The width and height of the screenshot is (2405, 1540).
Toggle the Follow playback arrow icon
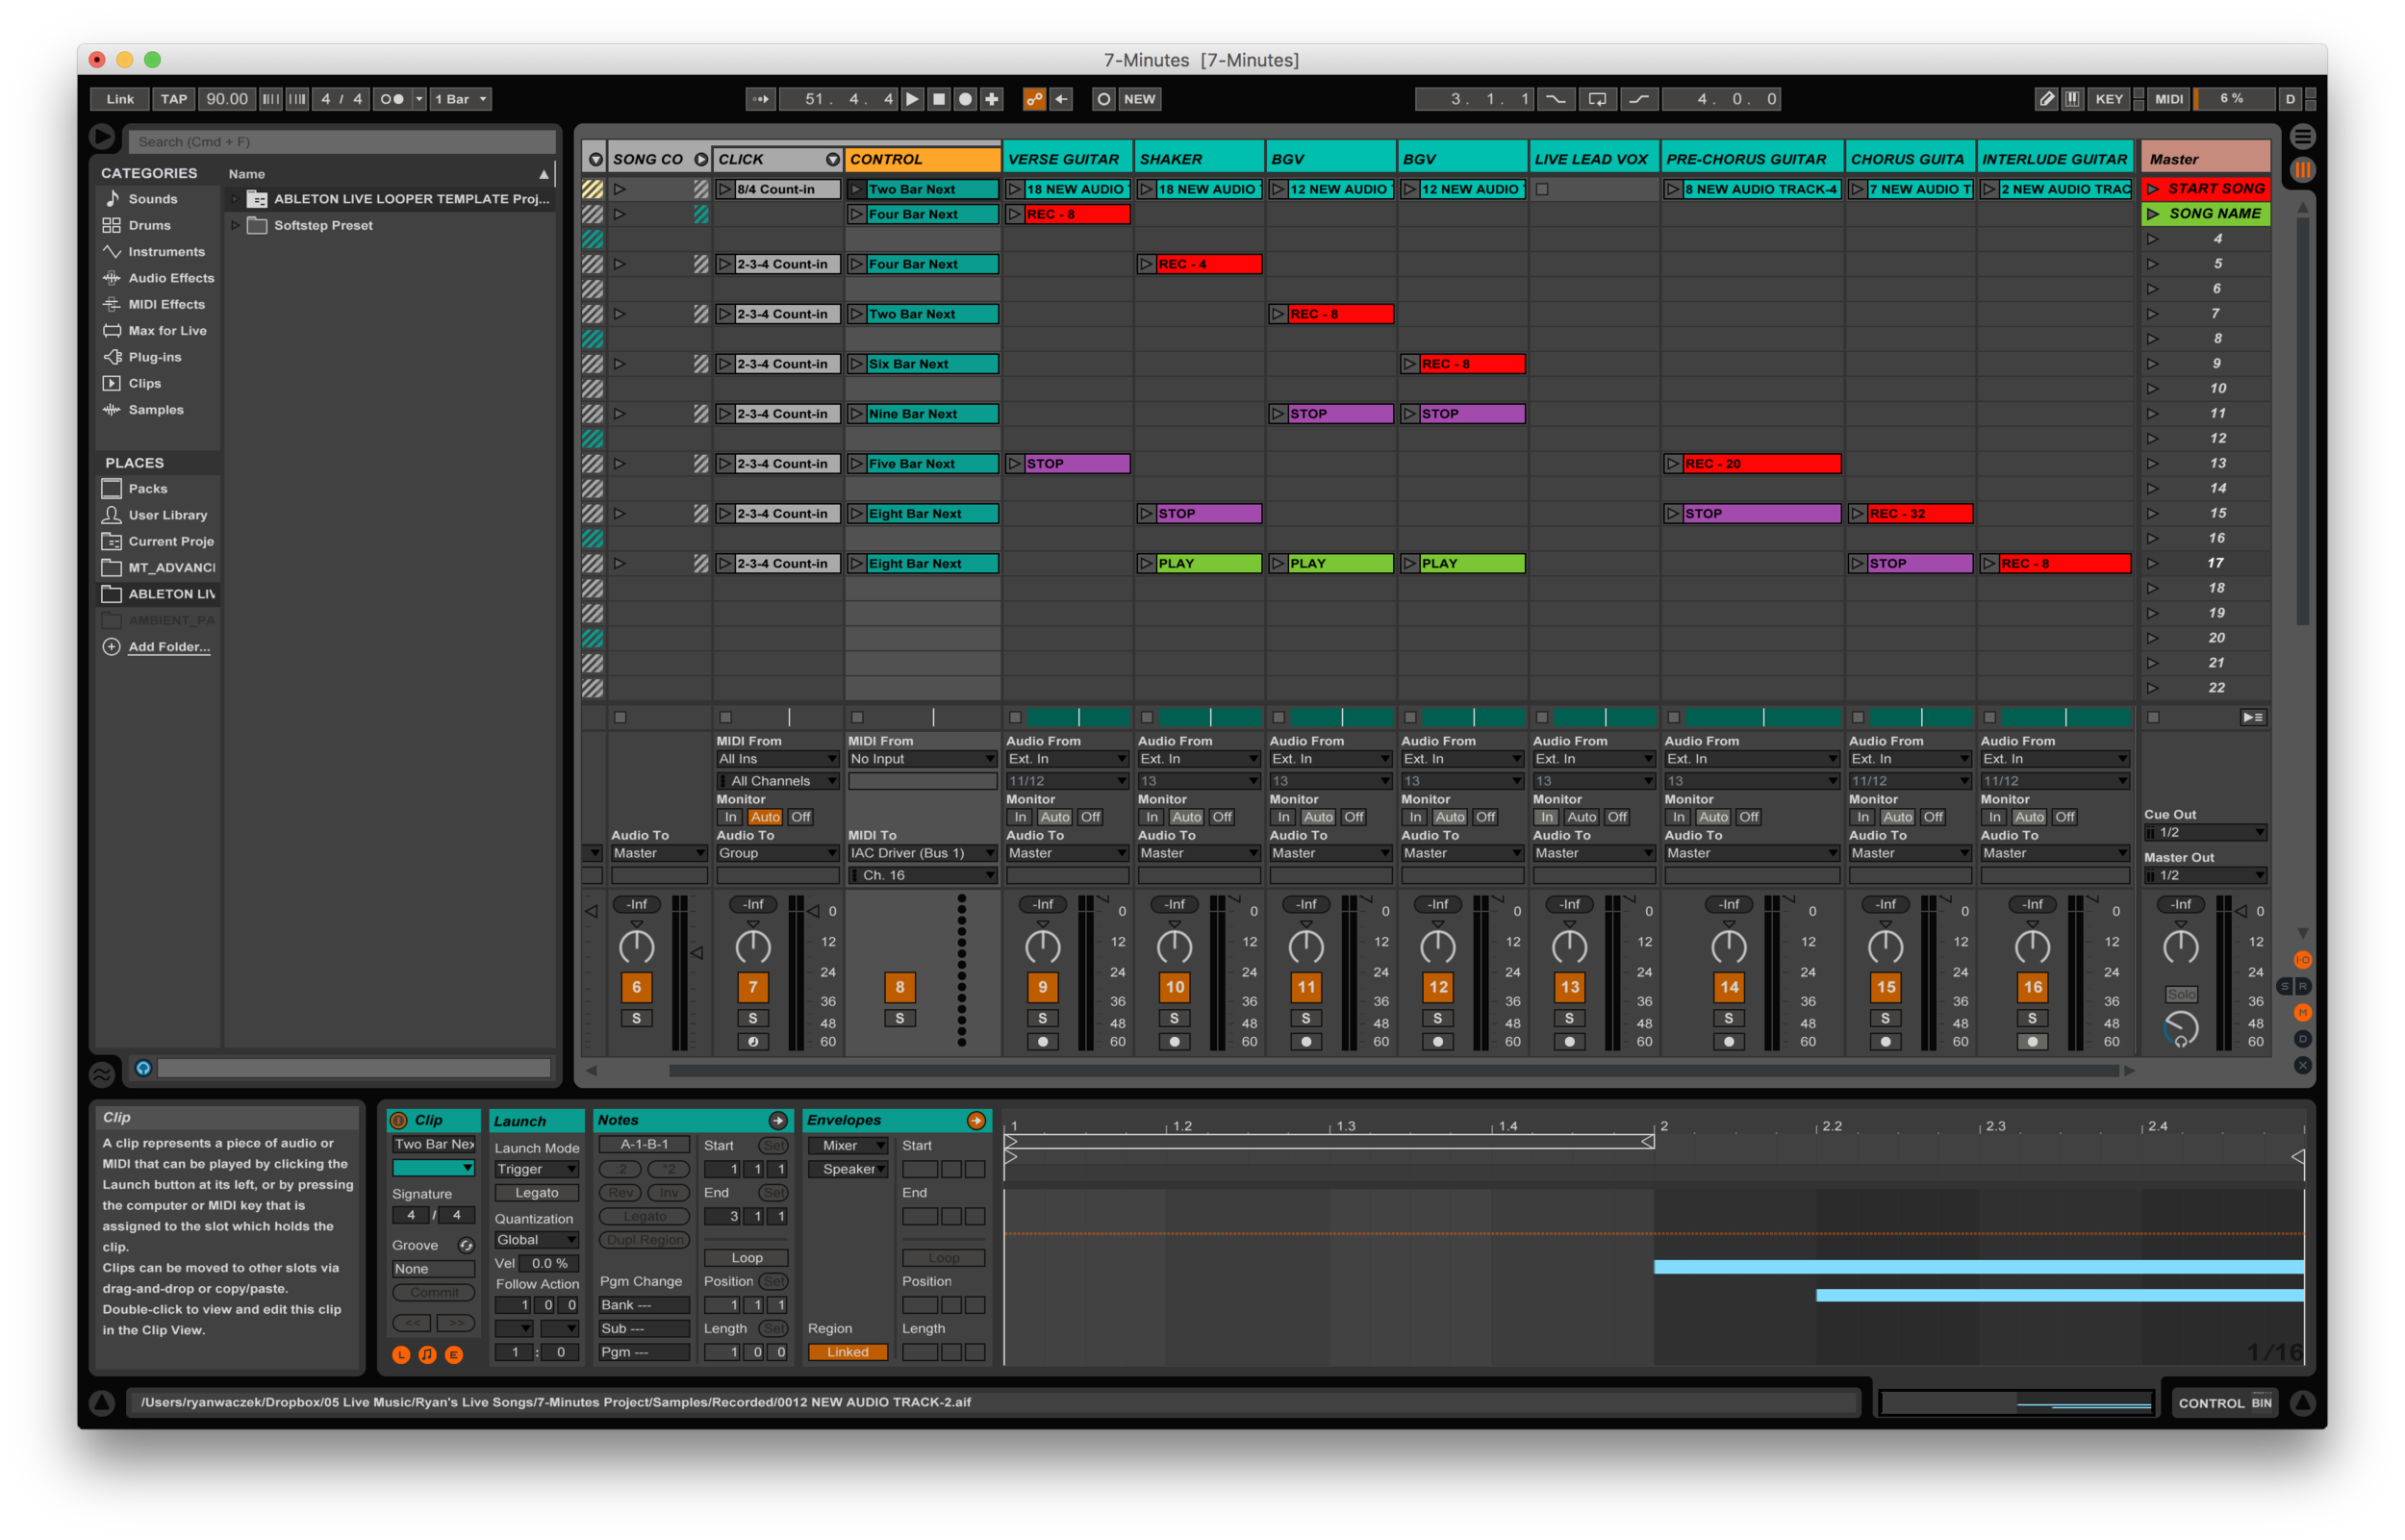coord(760,99)
